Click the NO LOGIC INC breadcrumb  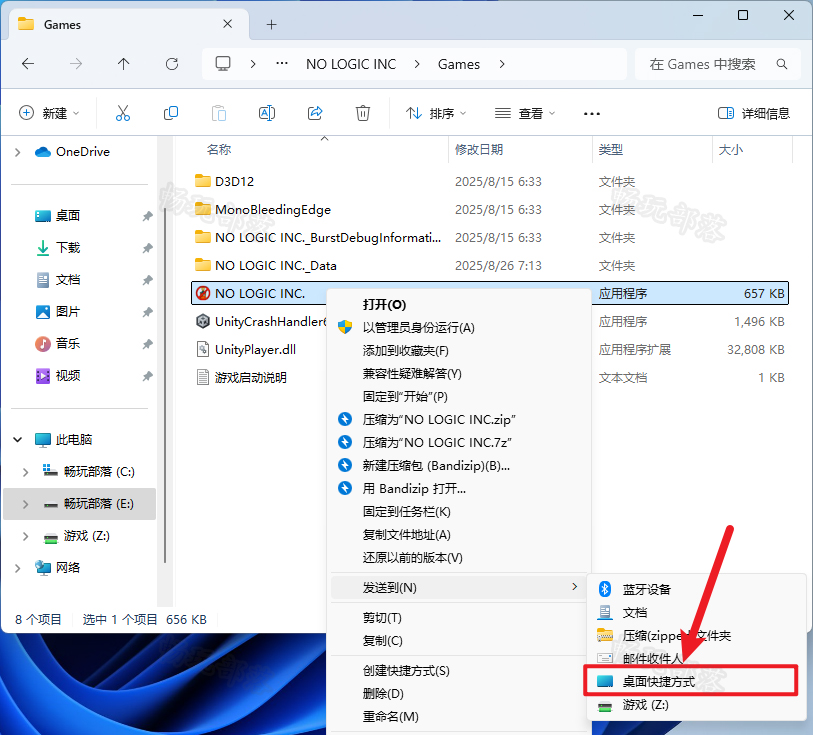click(x=351, y=64)
